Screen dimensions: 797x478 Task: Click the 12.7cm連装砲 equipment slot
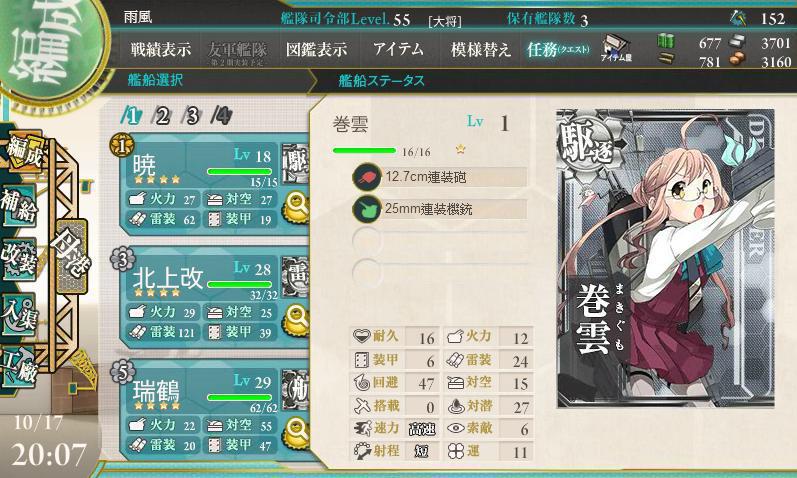point(440,177)
